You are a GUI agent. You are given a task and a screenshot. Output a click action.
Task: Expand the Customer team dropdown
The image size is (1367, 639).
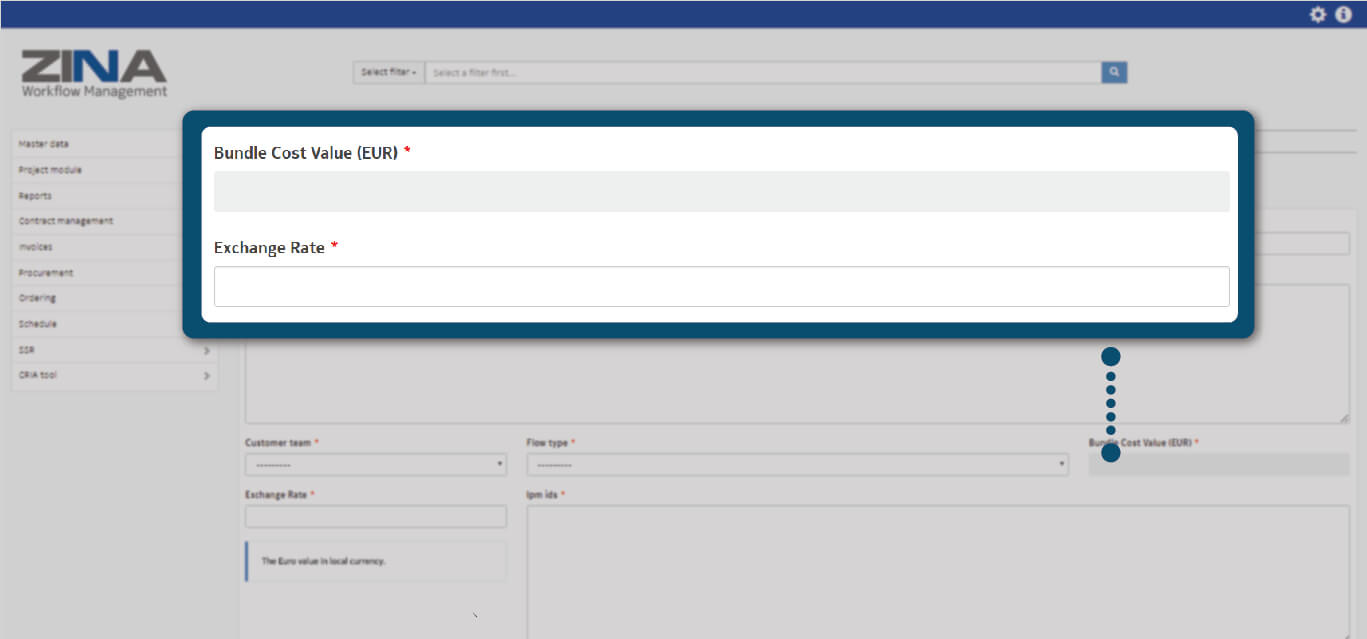coord(375,465)
